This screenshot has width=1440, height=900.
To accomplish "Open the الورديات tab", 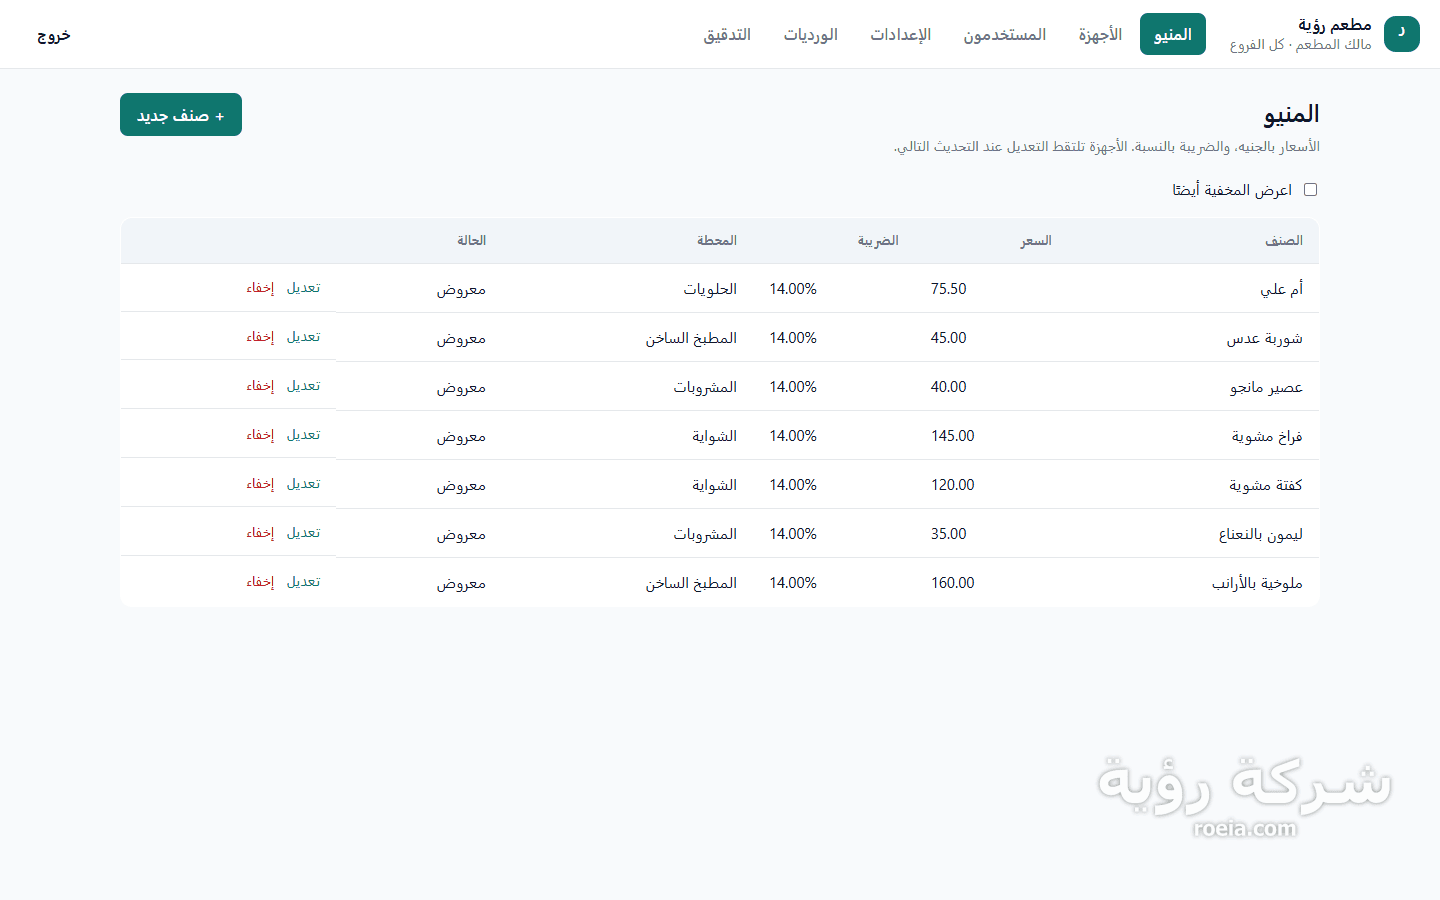I will coord(810,34).
